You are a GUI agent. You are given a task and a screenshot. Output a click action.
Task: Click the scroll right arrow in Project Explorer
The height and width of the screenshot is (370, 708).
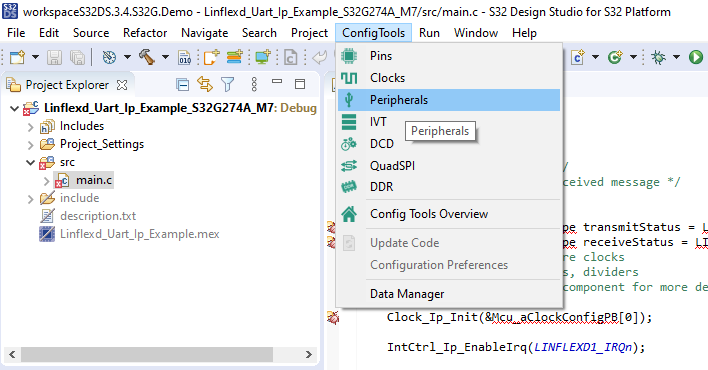coord(308,354)
